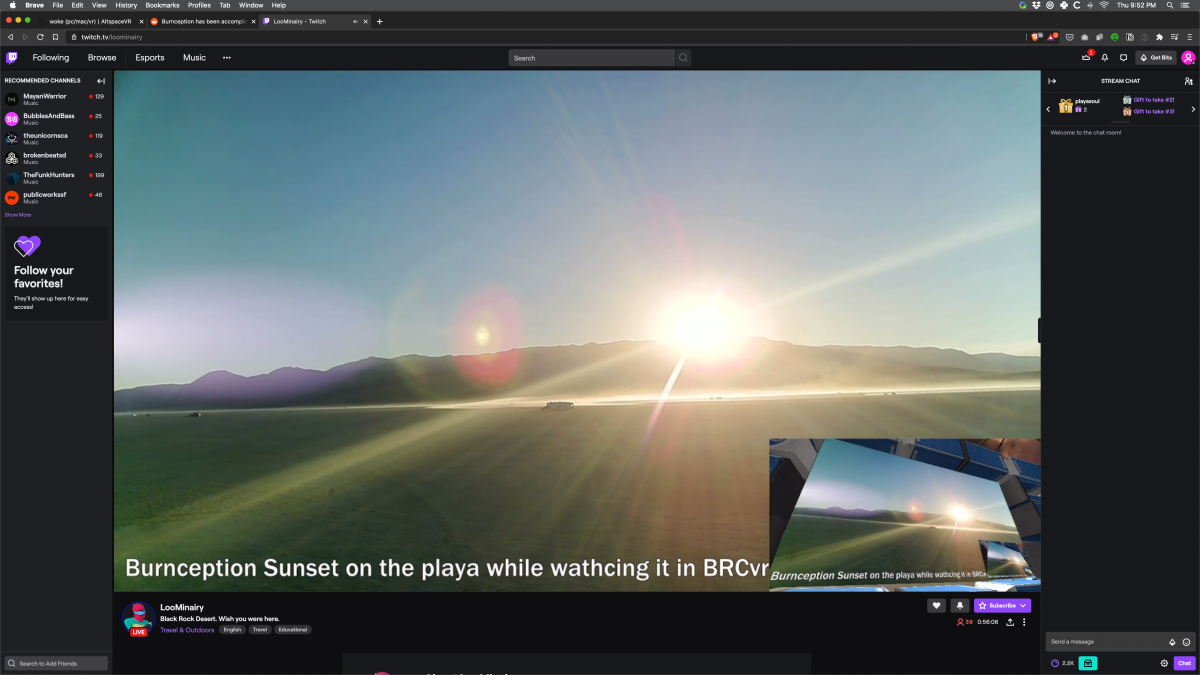Image resolution: width=1200 pixels, height=675 pixels.
Task: Click the Pocket extension icon
Action: 1070,37
